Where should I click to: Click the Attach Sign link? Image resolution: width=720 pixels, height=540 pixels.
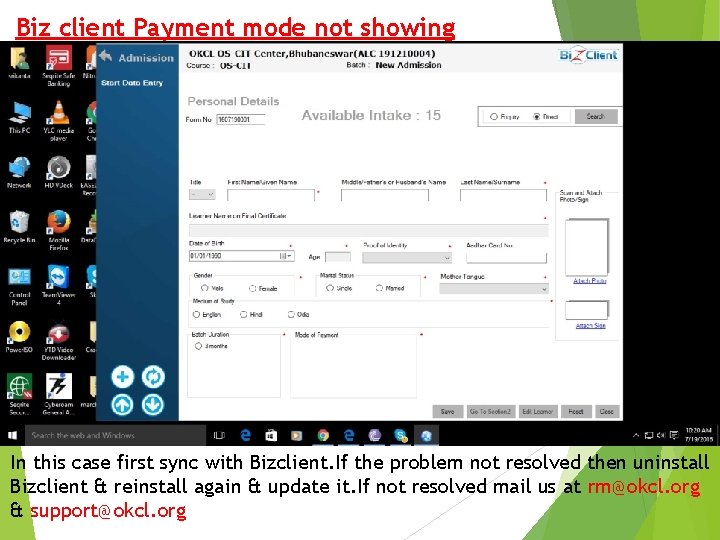pyautogui.click(x=591, y=326)
